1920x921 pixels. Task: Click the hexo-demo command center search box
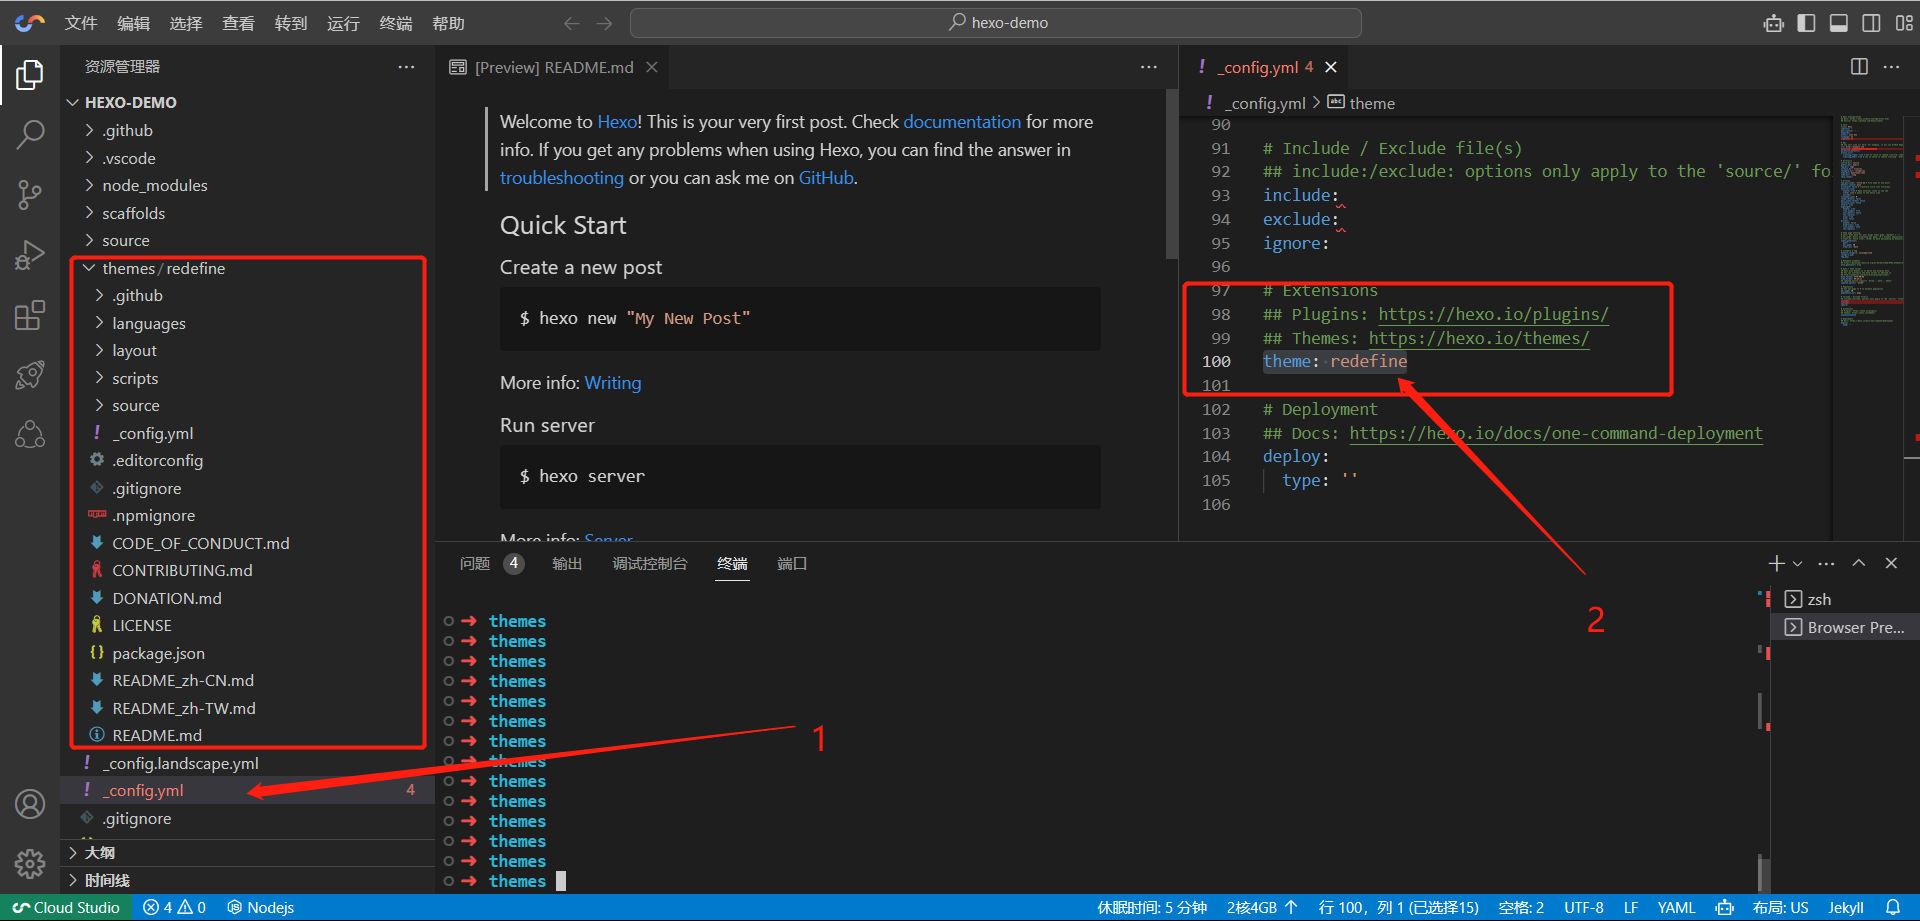[996, 23]
